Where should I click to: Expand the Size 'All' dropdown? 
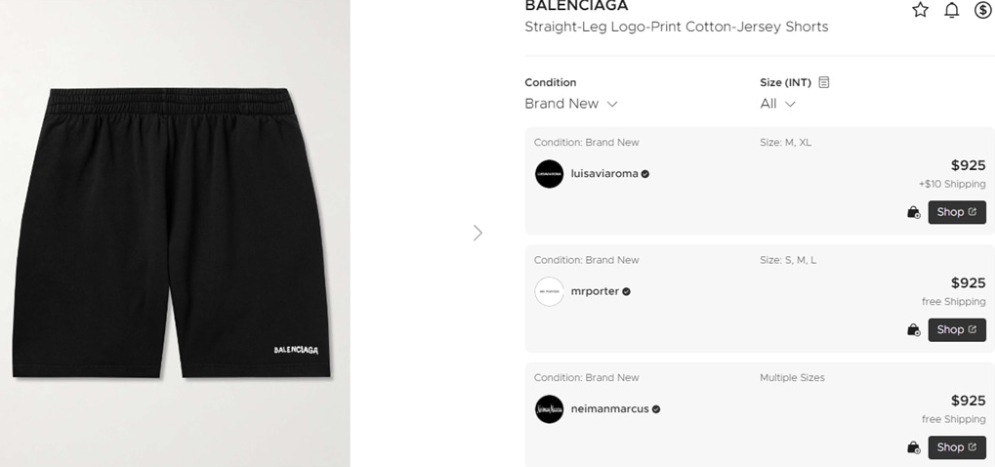tap(778, 104)
